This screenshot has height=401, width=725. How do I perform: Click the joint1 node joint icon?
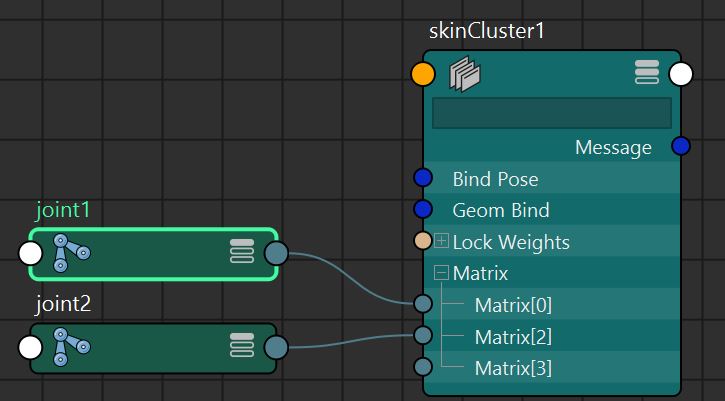(71, 253)
